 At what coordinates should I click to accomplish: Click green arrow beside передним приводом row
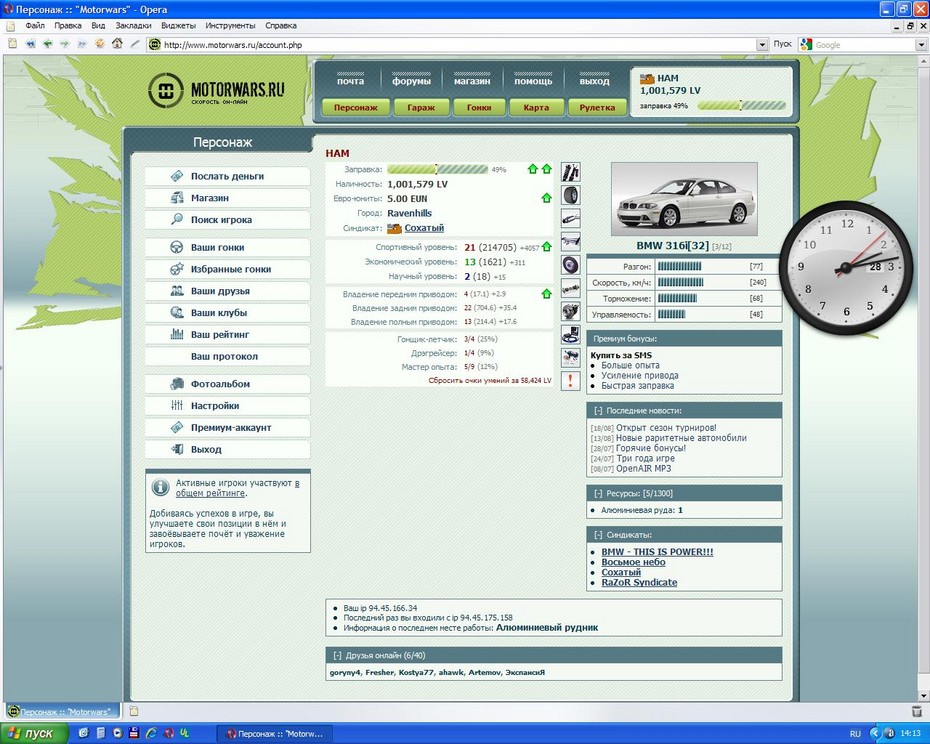tap(546, 294)
